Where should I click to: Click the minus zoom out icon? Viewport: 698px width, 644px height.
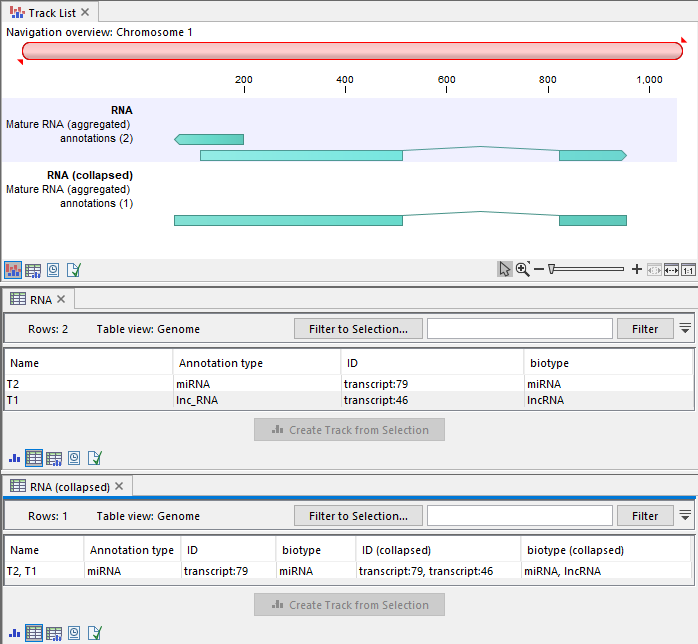coord(538,269)
